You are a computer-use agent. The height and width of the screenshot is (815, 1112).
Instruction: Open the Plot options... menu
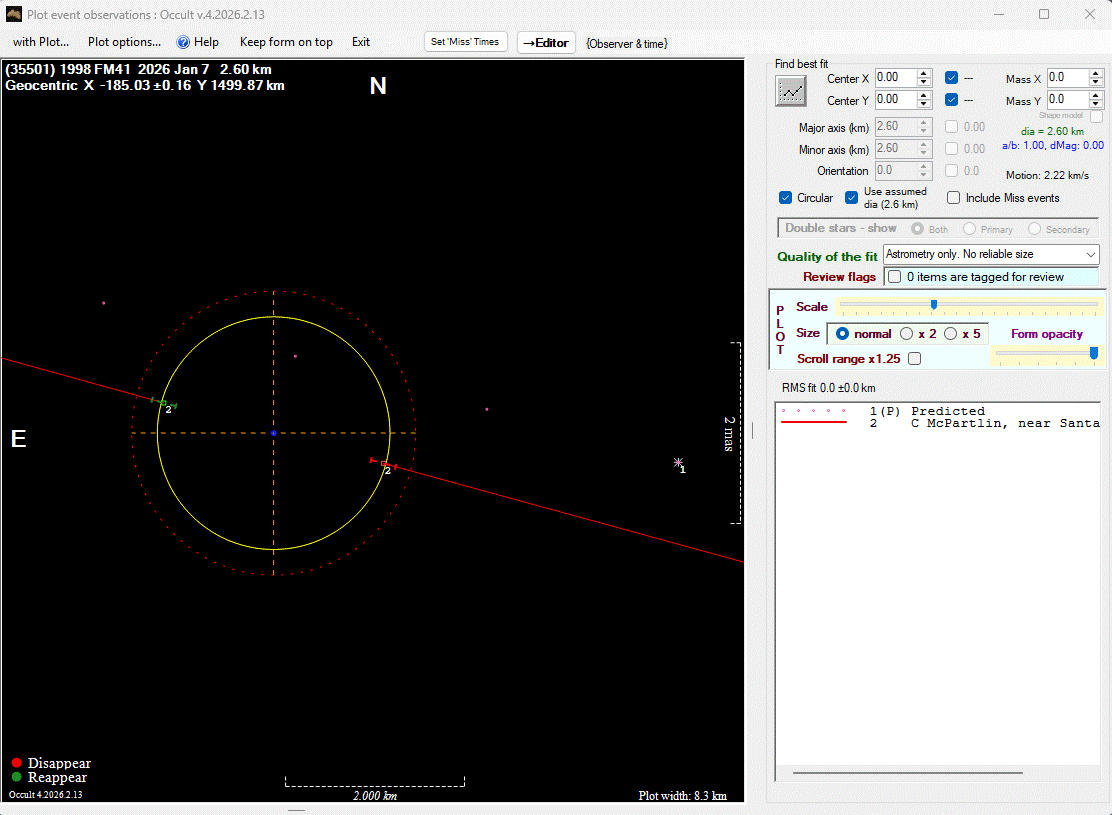click(x=124, y=42)
